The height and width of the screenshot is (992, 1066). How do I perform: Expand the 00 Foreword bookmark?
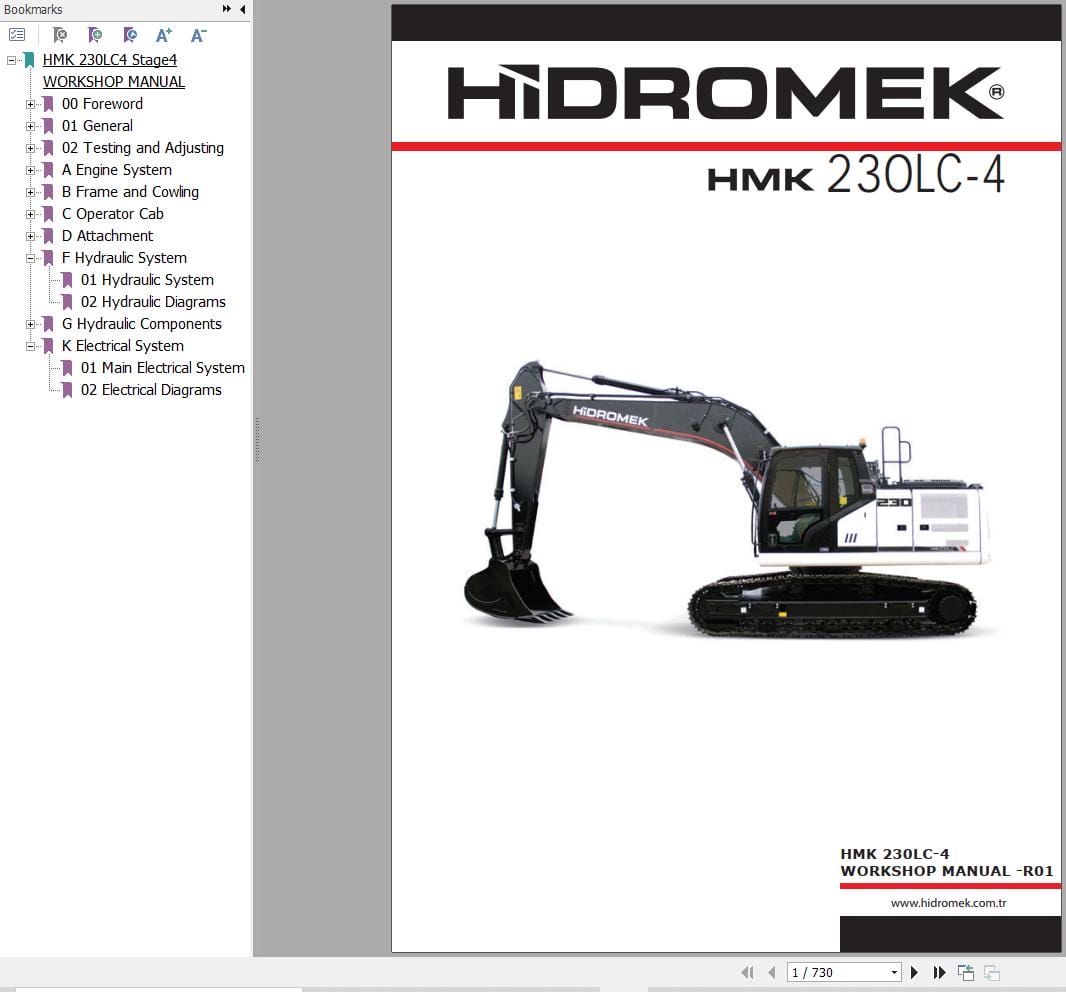tap(33, 103)
